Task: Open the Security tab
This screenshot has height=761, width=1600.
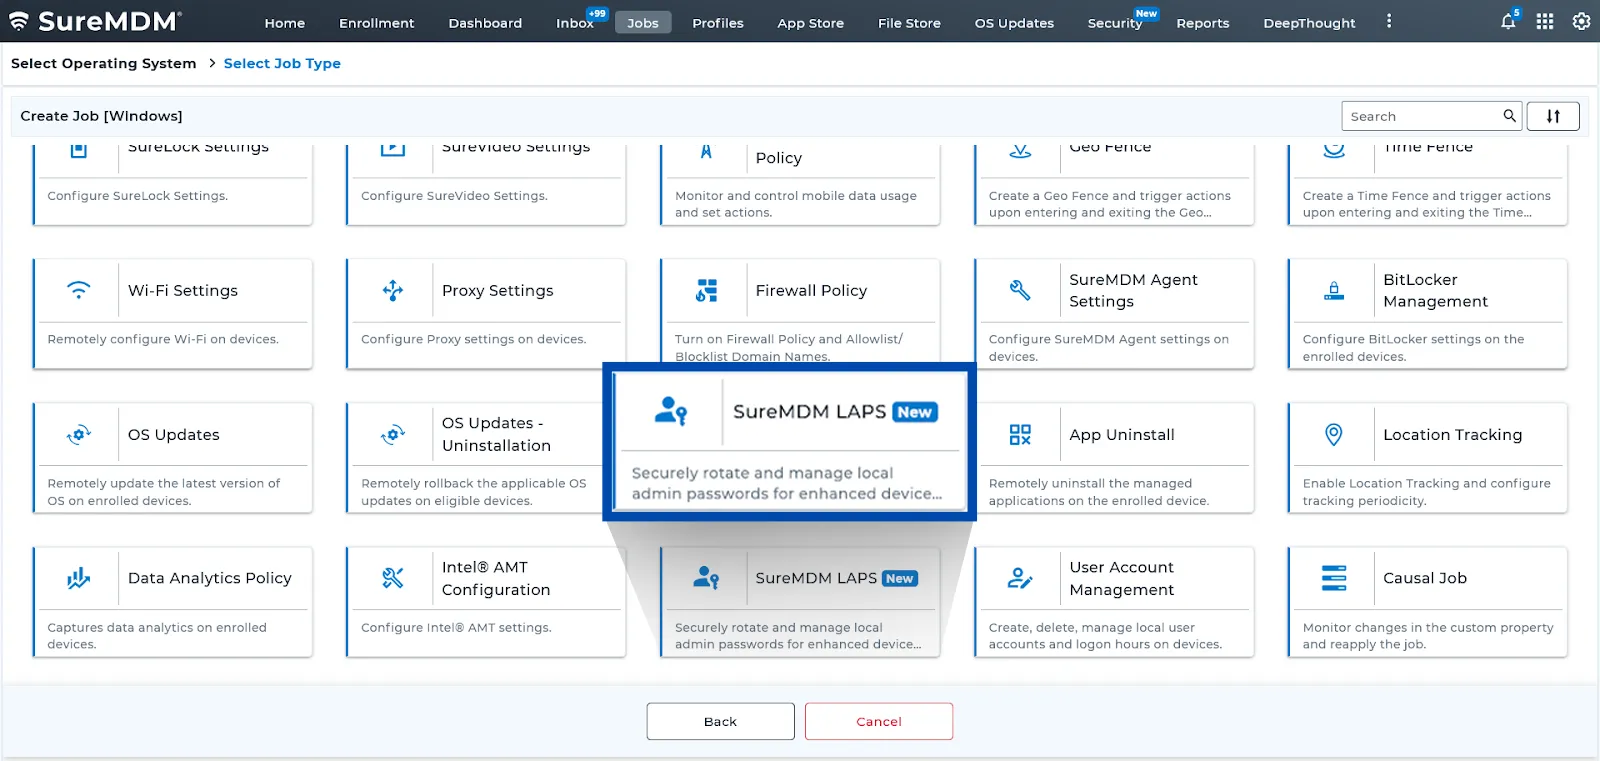Action: click(1115, 23)
